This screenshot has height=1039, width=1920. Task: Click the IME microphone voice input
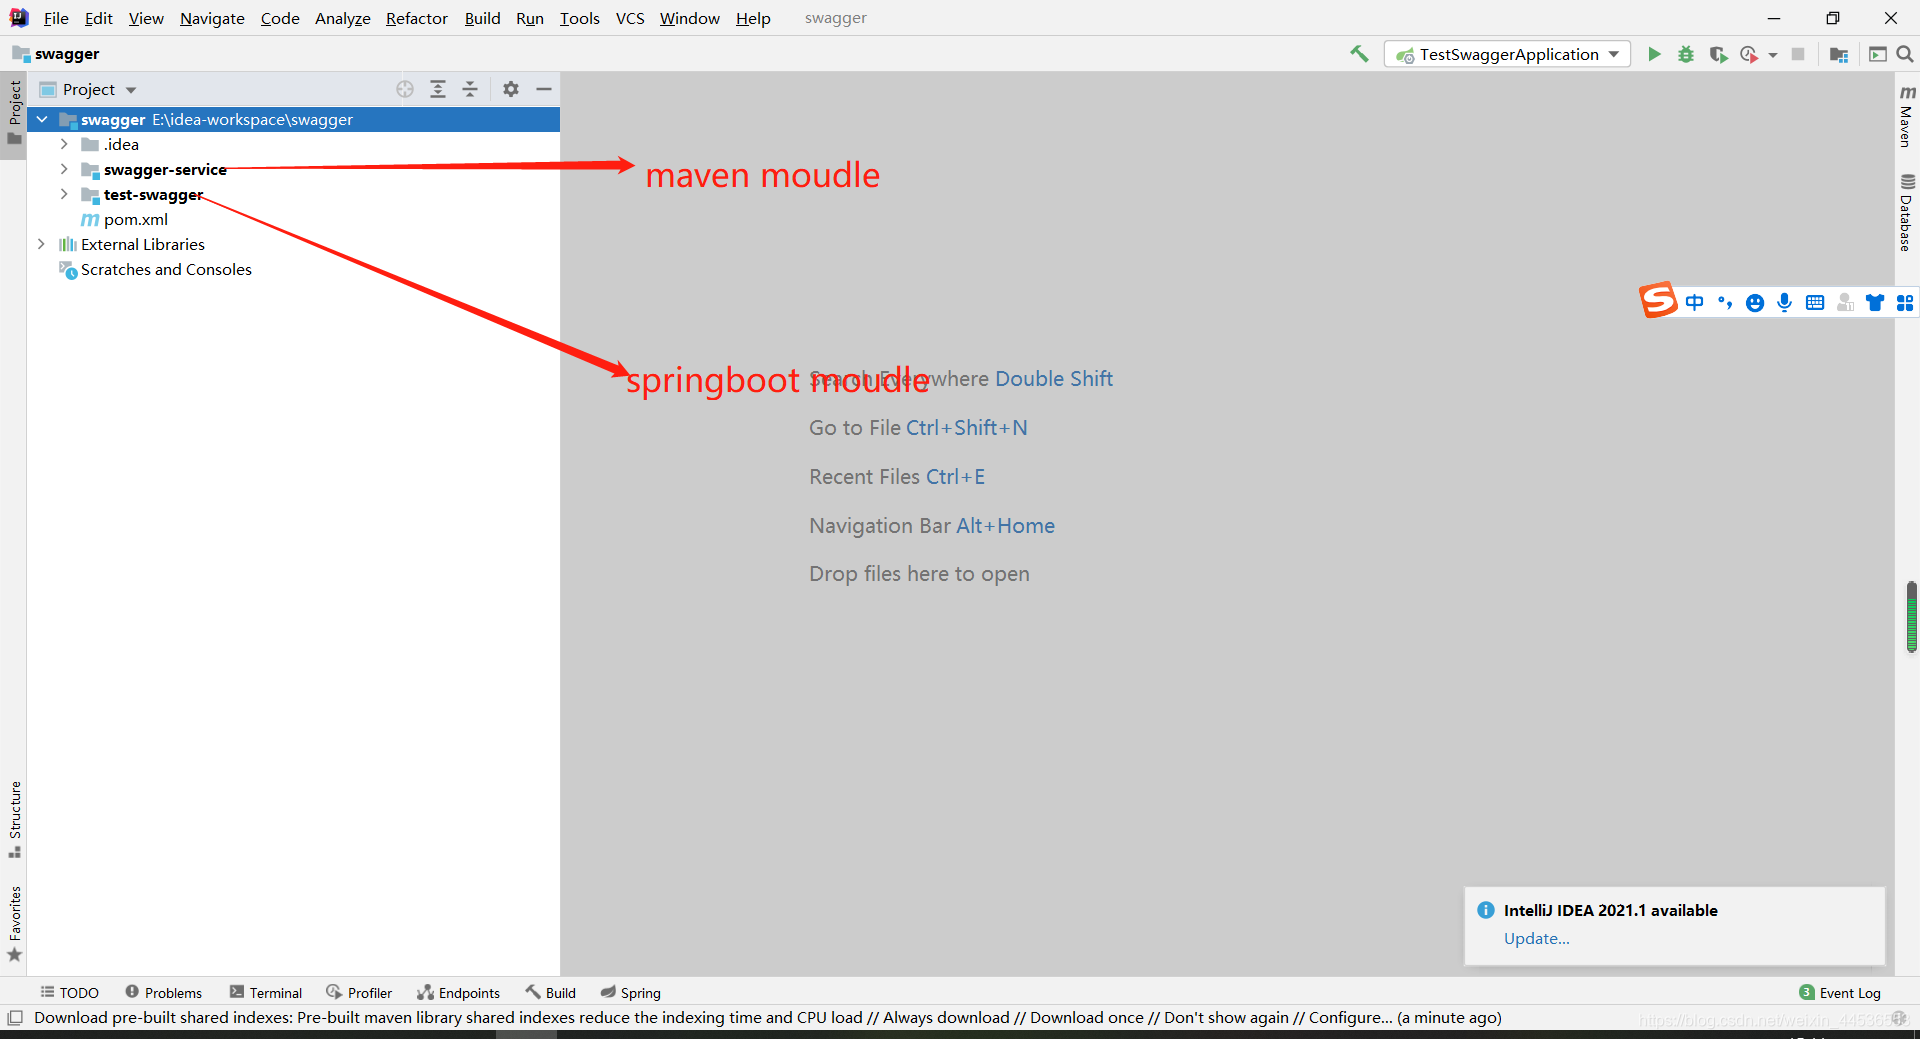[x=1785, y=303]
